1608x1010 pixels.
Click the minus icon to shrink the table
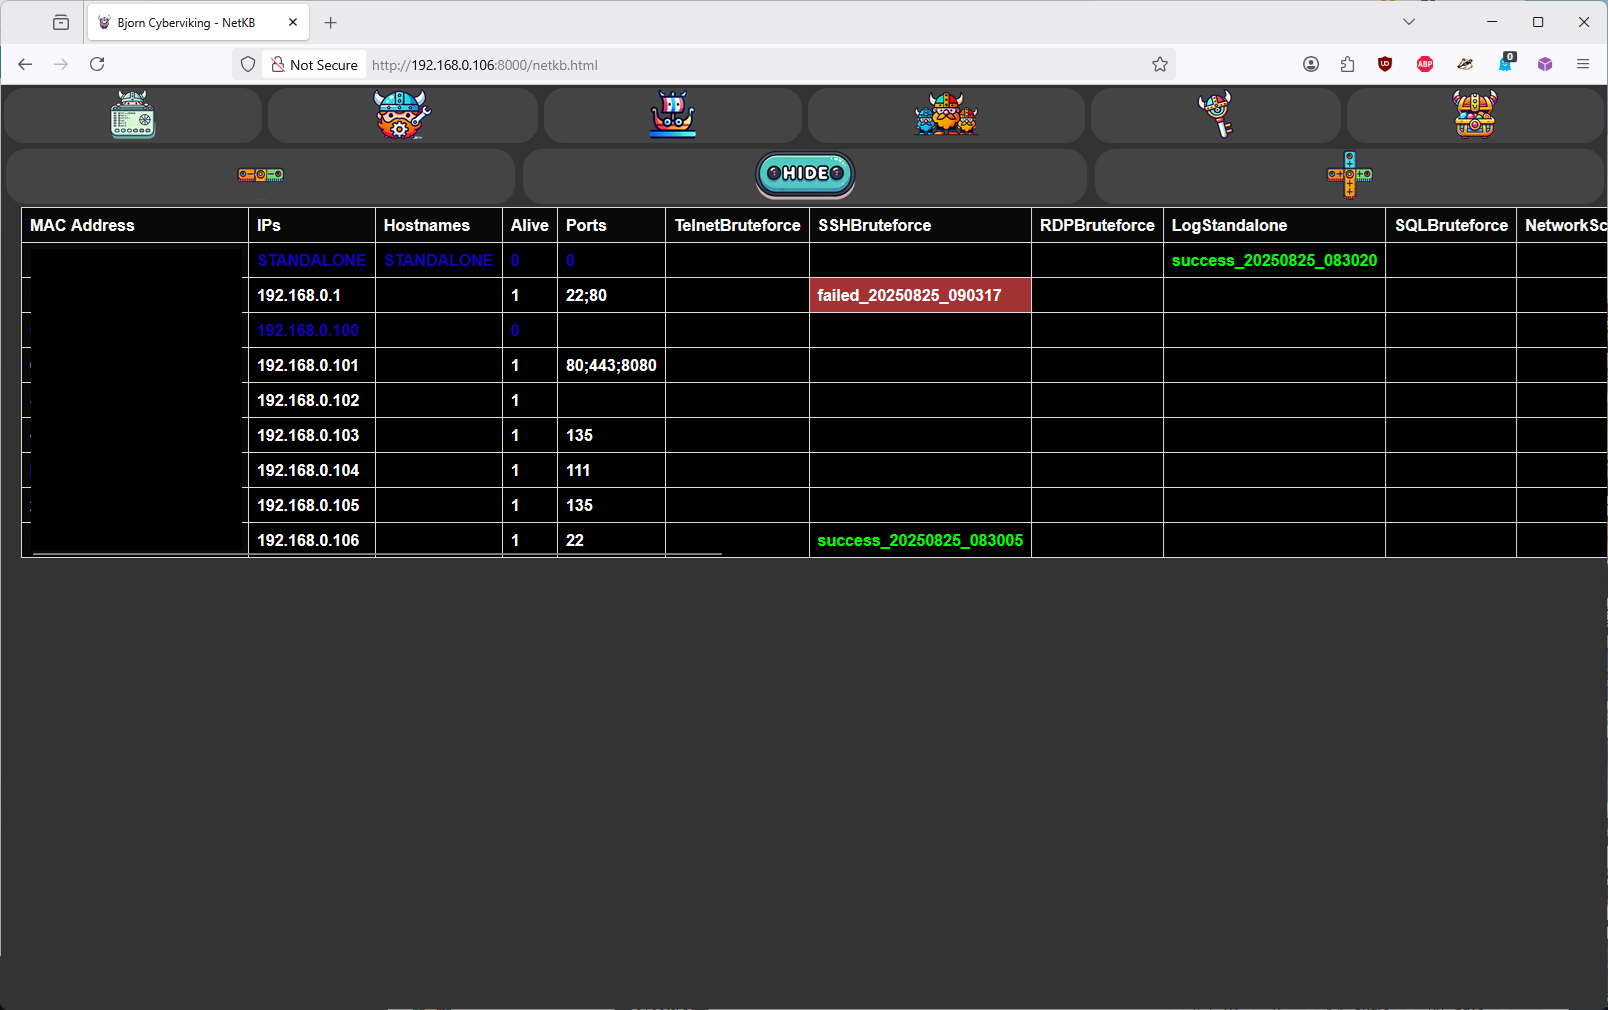click(260, 175)
